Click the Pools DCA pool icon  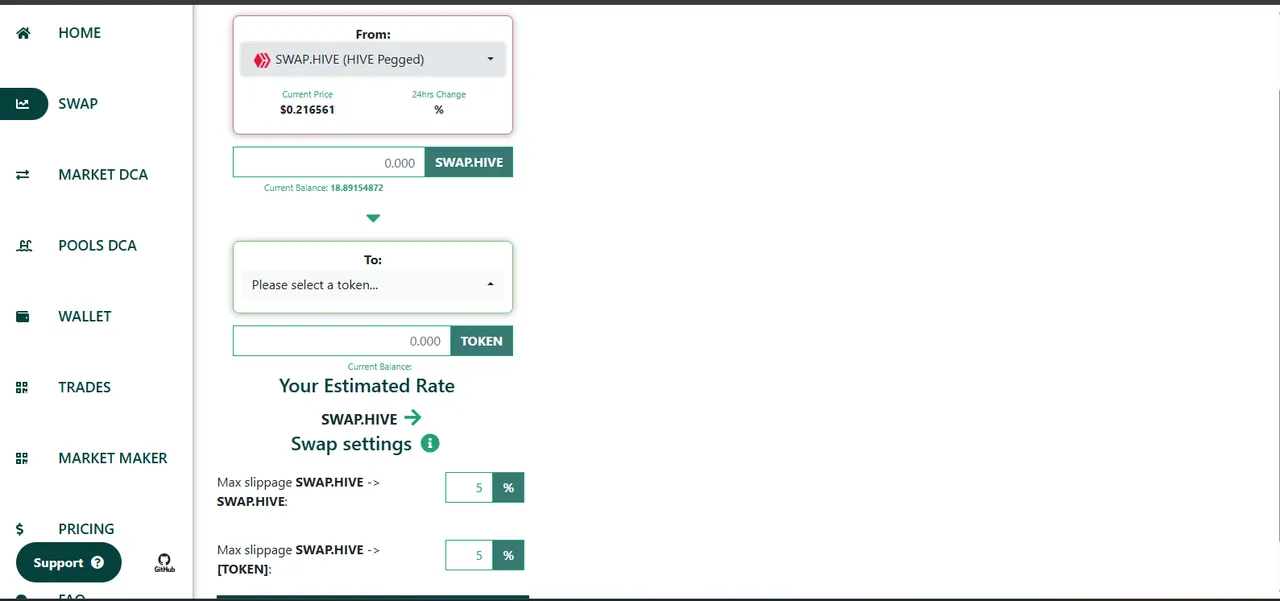(x=24, y=246)
